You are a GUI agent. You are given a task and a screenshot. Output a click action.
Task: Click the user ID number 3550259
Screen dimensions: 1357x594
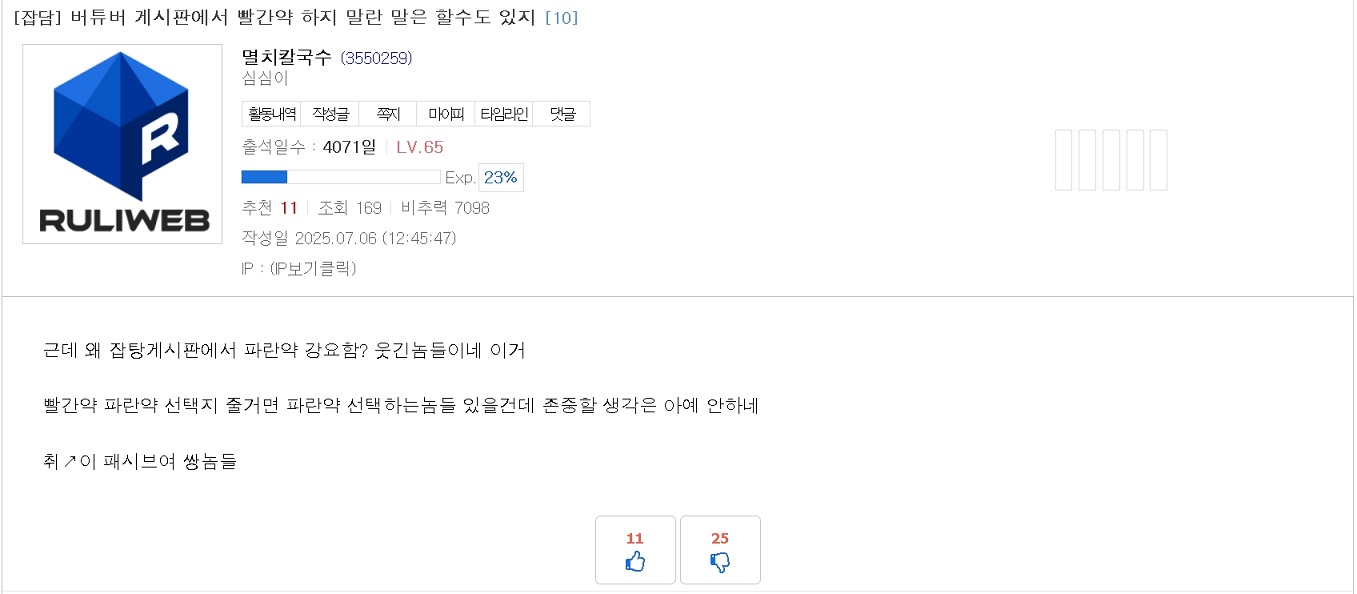pos(376,58)
